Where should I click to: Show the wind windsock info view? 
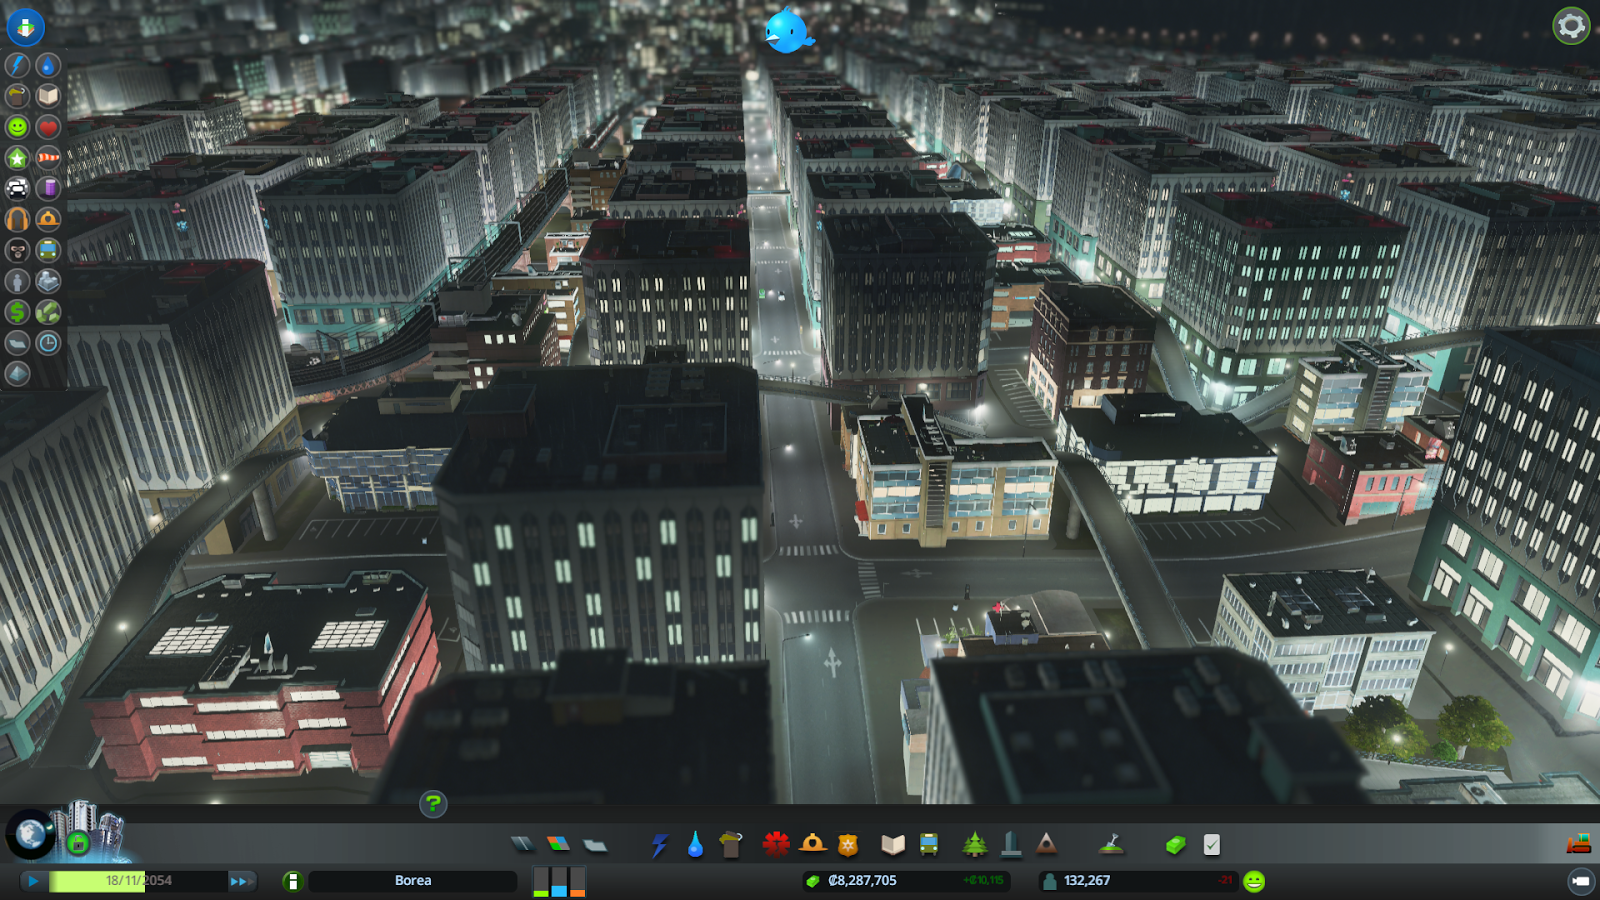coord(48,158)
